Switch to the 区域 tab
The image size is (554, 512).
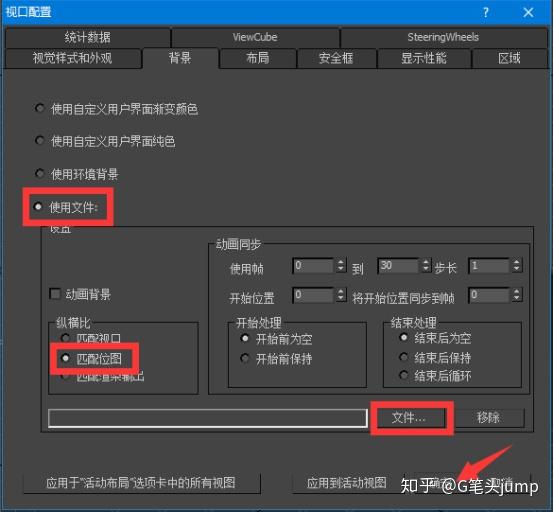coord(509,58)
